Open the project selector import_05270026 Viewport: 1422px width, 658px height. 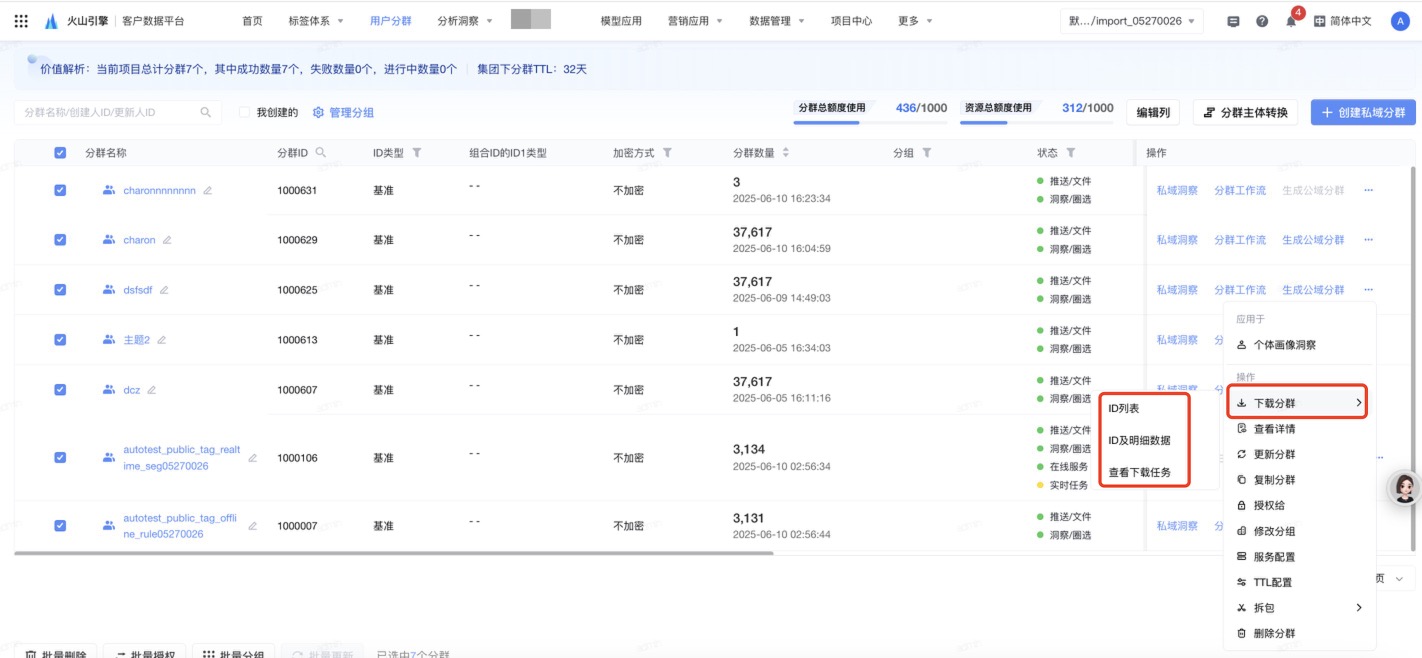point(1132,21)
